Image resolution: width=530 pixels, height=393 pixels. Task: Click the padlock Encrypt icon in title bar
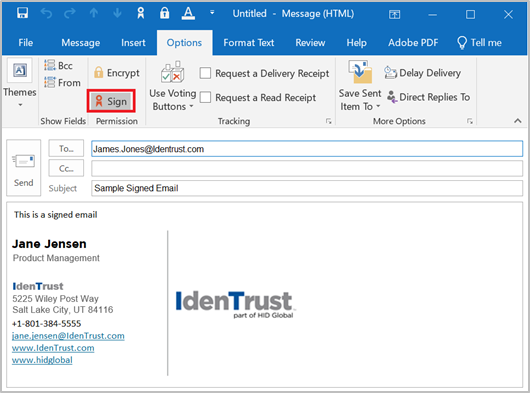(165, 14)
